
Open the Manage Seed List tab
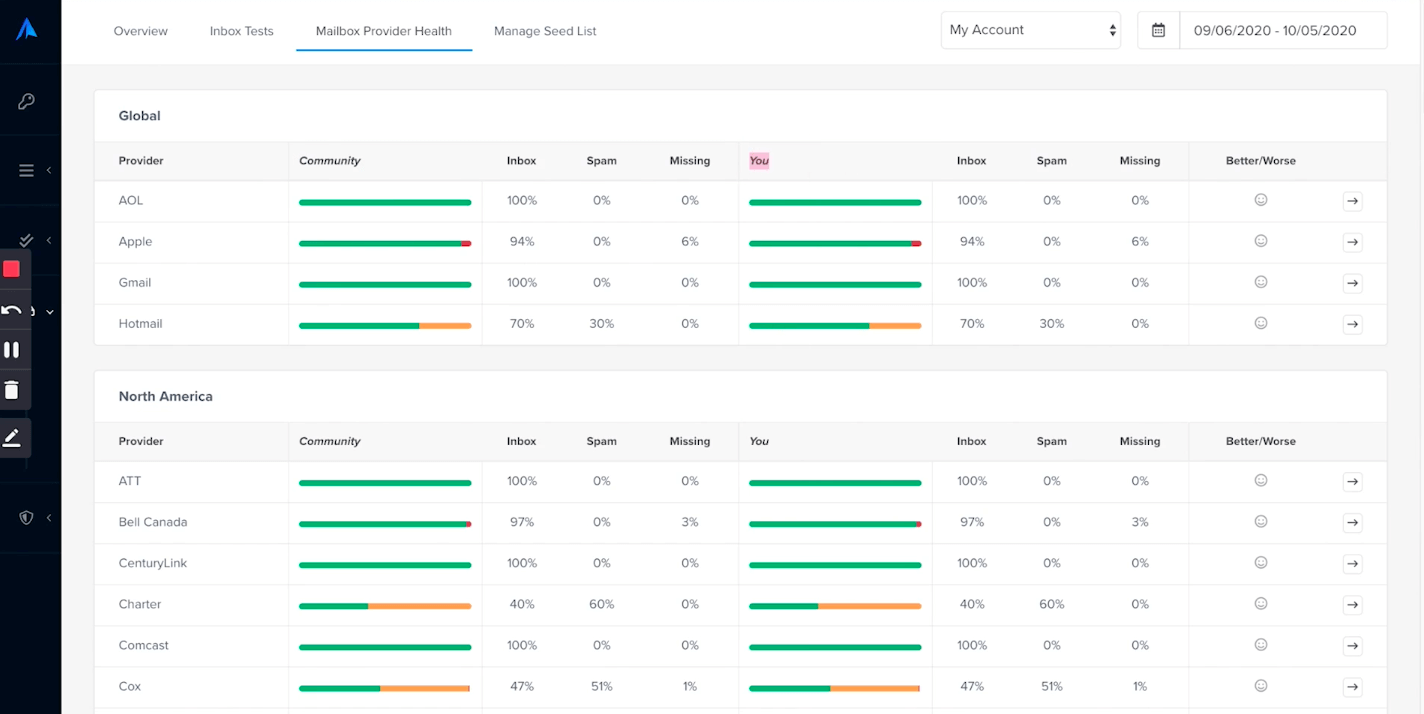pyautogui.click(x=545, y=31)
